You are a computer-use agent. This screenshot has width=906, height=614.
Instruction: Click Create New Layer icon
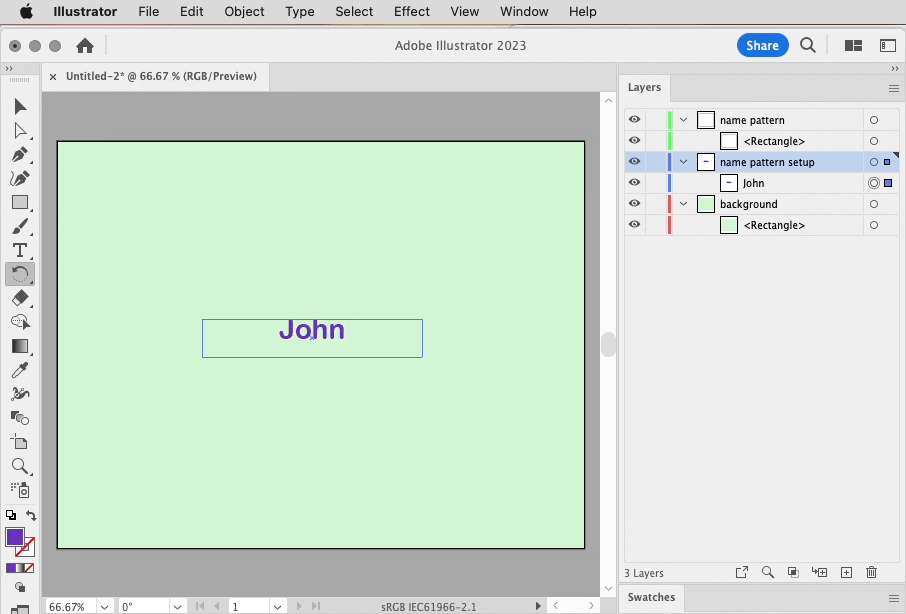[x=846, y=572]
